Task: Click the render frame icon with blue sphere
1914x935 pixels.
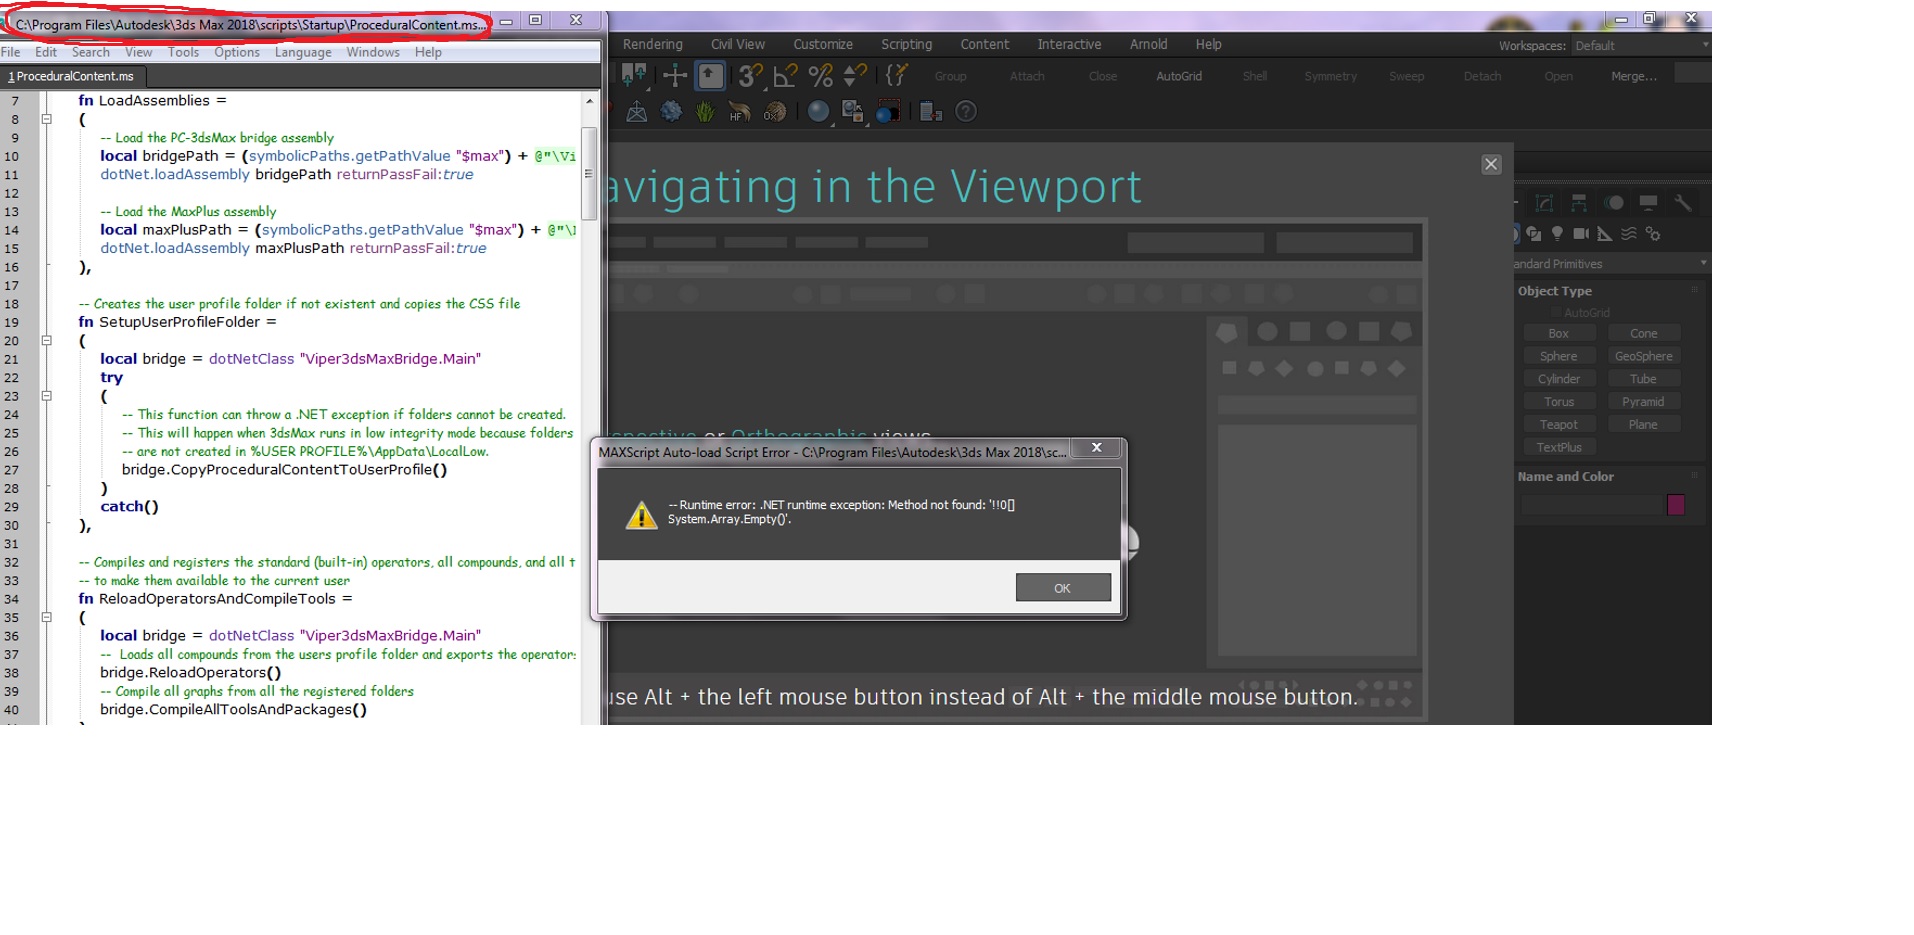Action: [x=887, y=112]
